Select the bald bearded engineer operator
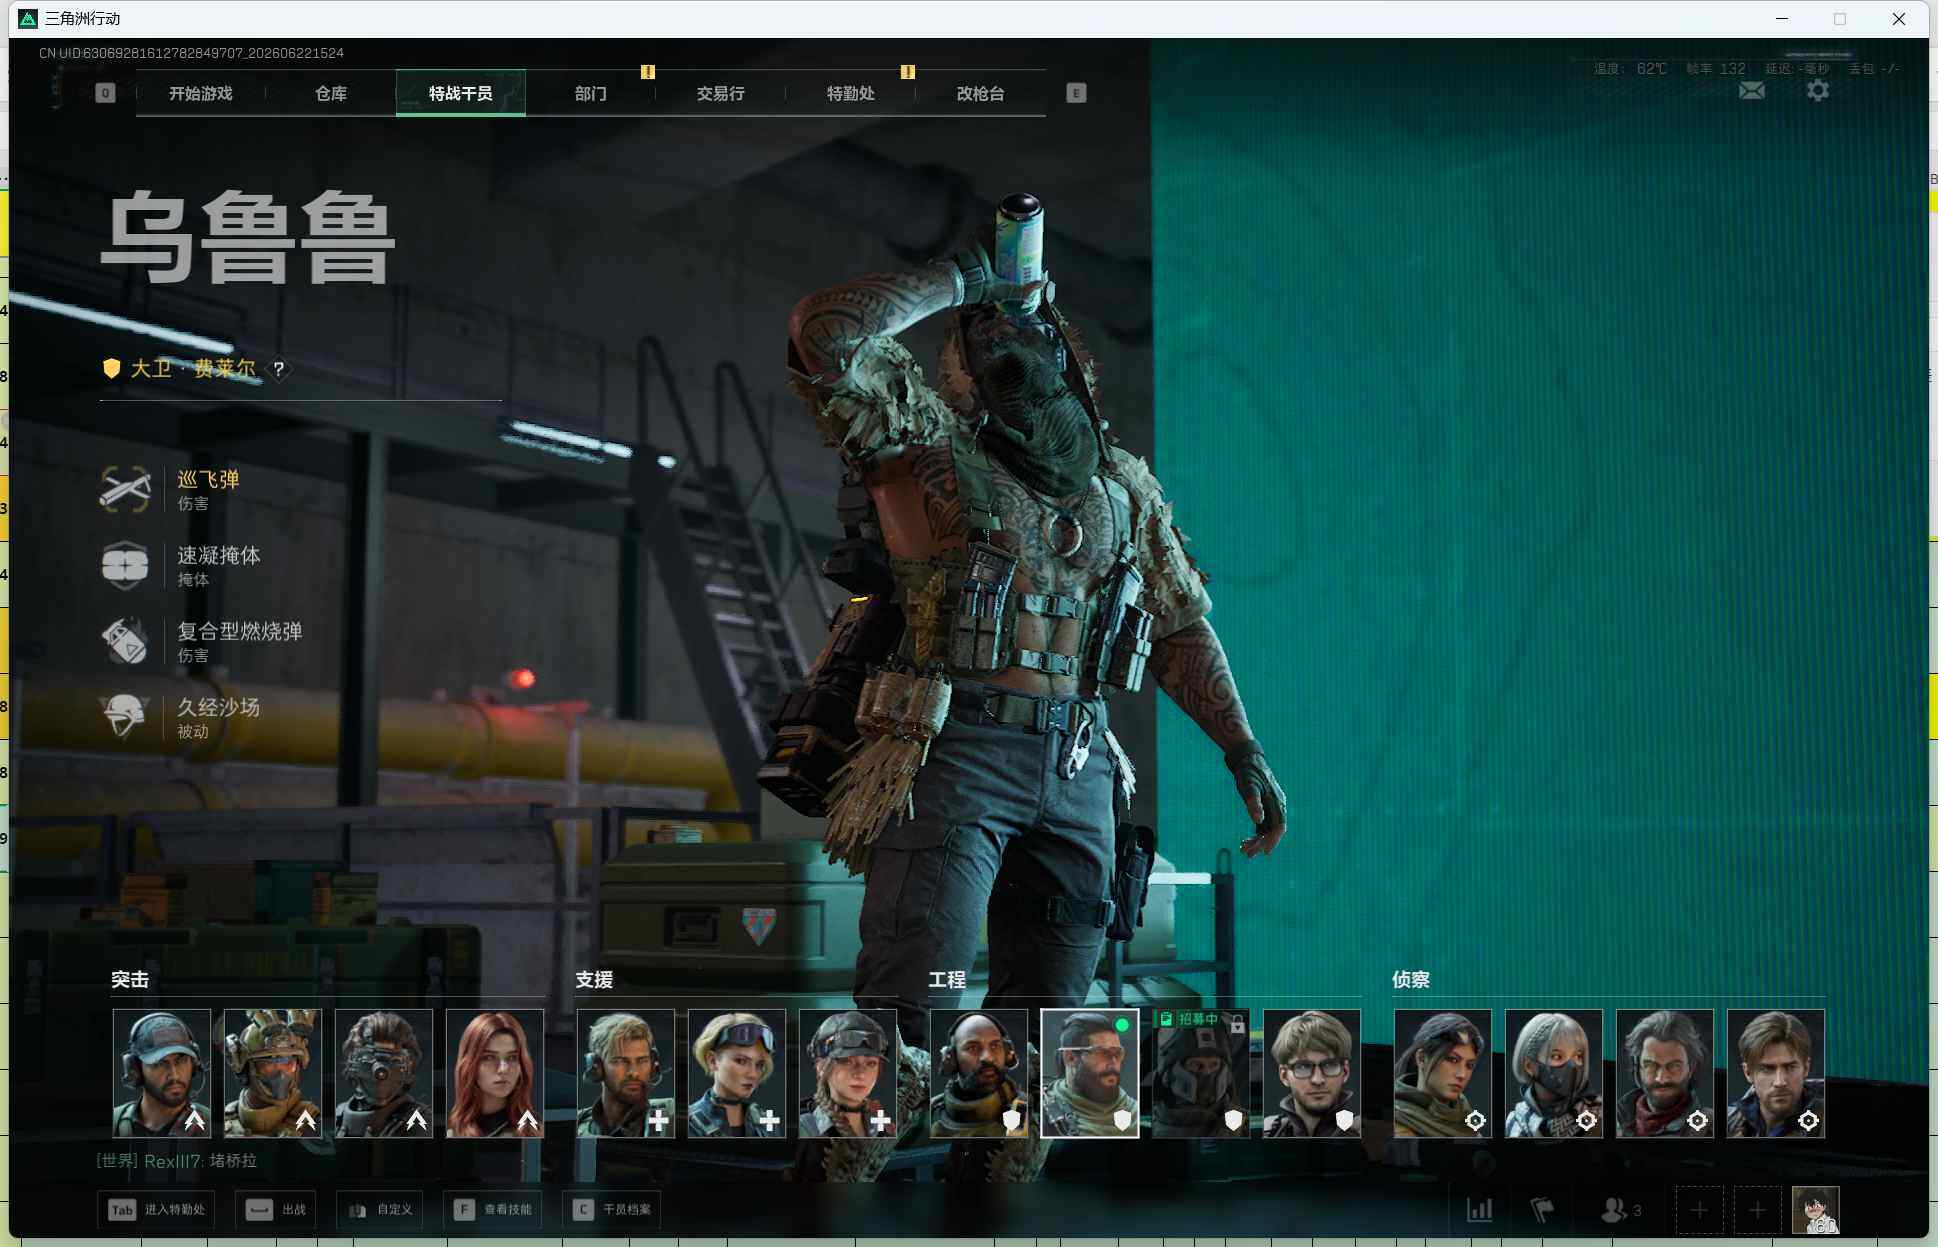Viewport: 1938px width, 1247px height. point(979,1073)
